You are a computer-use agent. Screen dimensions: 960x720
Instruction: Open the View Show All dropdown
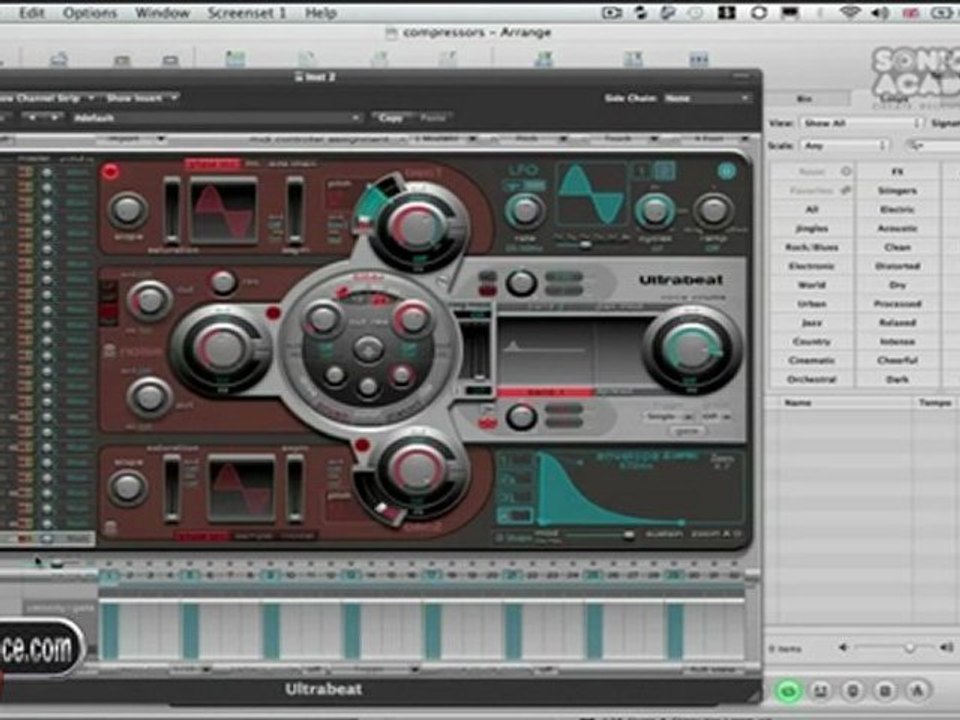click(860, 123)
